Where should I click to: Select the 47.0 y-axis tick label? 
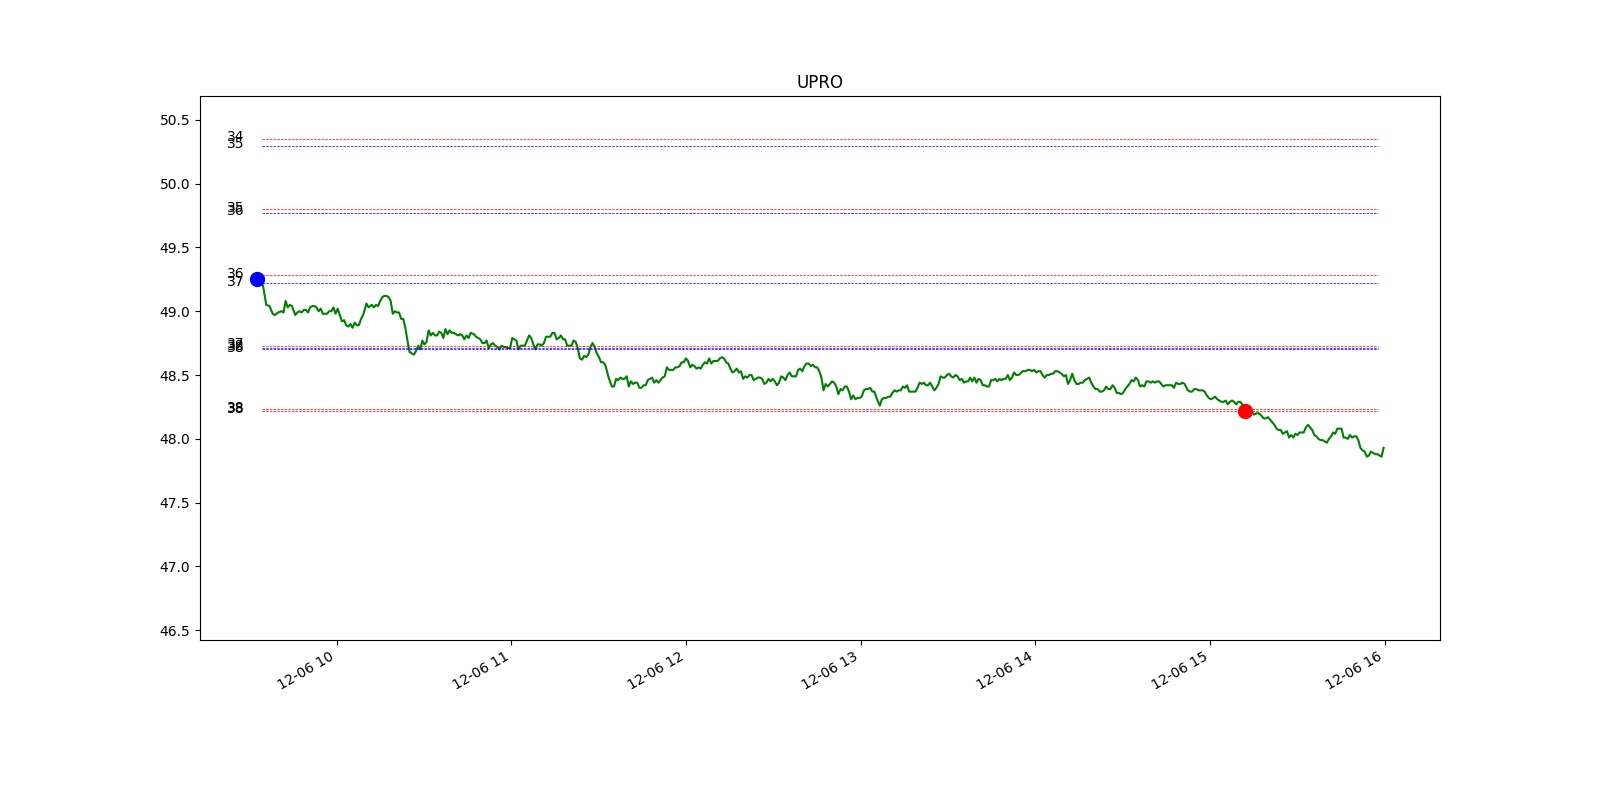[174, 567]
